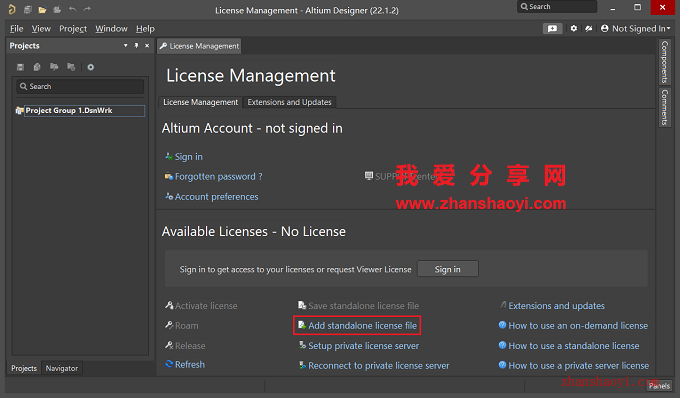Click the Projects panel gear settings icon
The image size is (680, 398).
[91, 67]
